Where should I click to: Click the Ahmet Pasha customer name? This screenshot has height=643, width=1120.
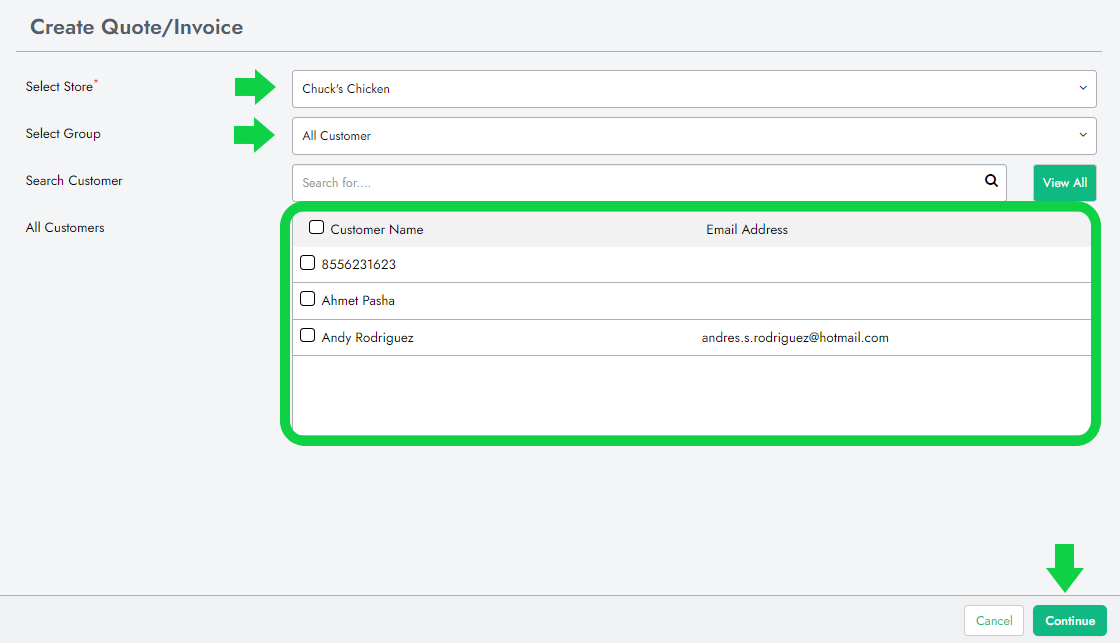tap(358, 300)
